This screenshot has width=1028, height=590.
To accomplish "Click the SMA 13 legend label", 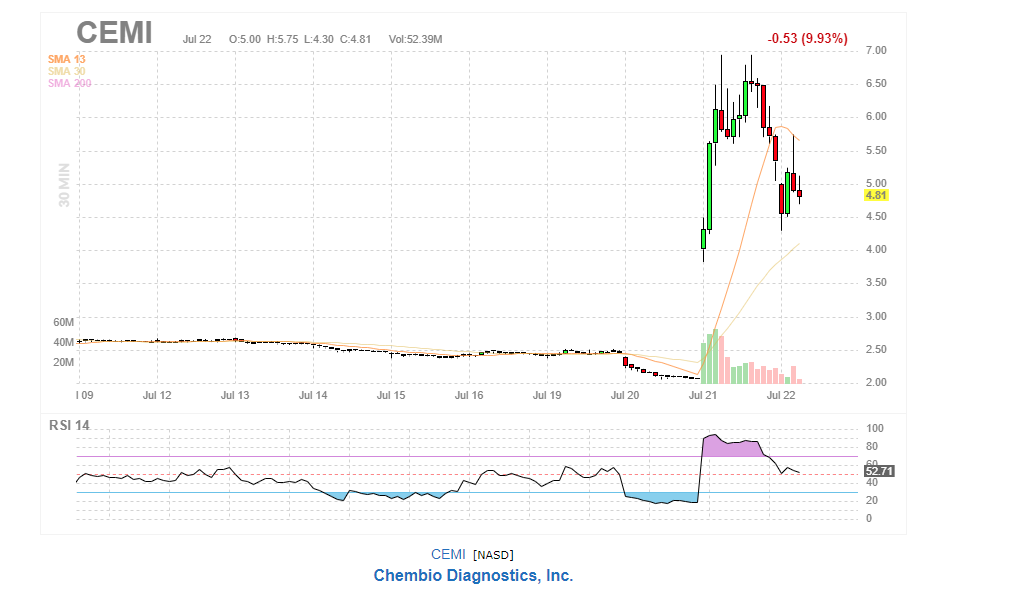I will [67, 59].
